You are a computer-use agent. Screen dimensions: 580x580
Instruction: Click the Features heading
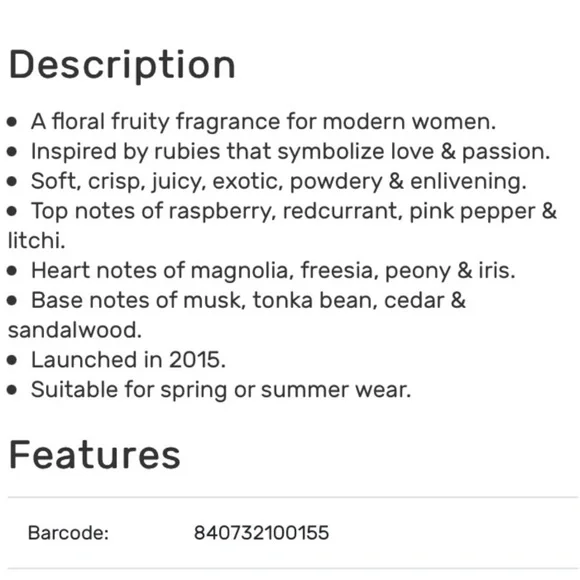point(94,455)
